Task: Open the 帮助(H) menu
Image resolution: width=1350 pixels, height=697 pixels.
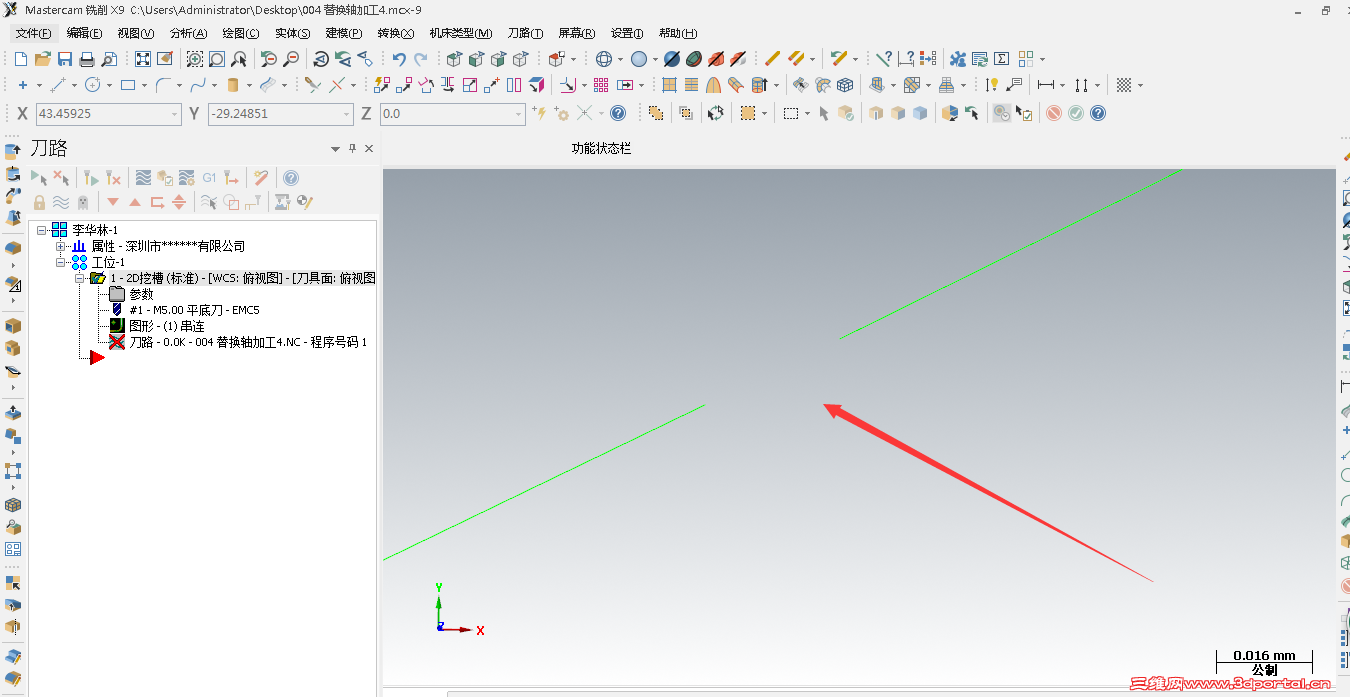Action: (x=678, y=33)
